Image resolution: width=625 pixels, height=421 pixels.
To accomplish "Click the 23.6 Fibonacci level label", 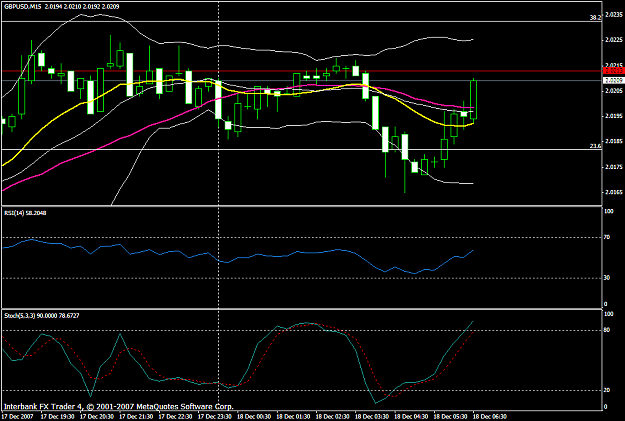I will coord(596,146).
